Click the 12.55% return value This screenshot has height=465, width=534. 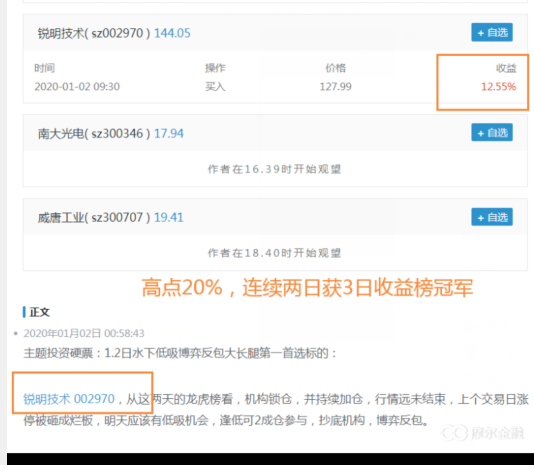(499, 87)
